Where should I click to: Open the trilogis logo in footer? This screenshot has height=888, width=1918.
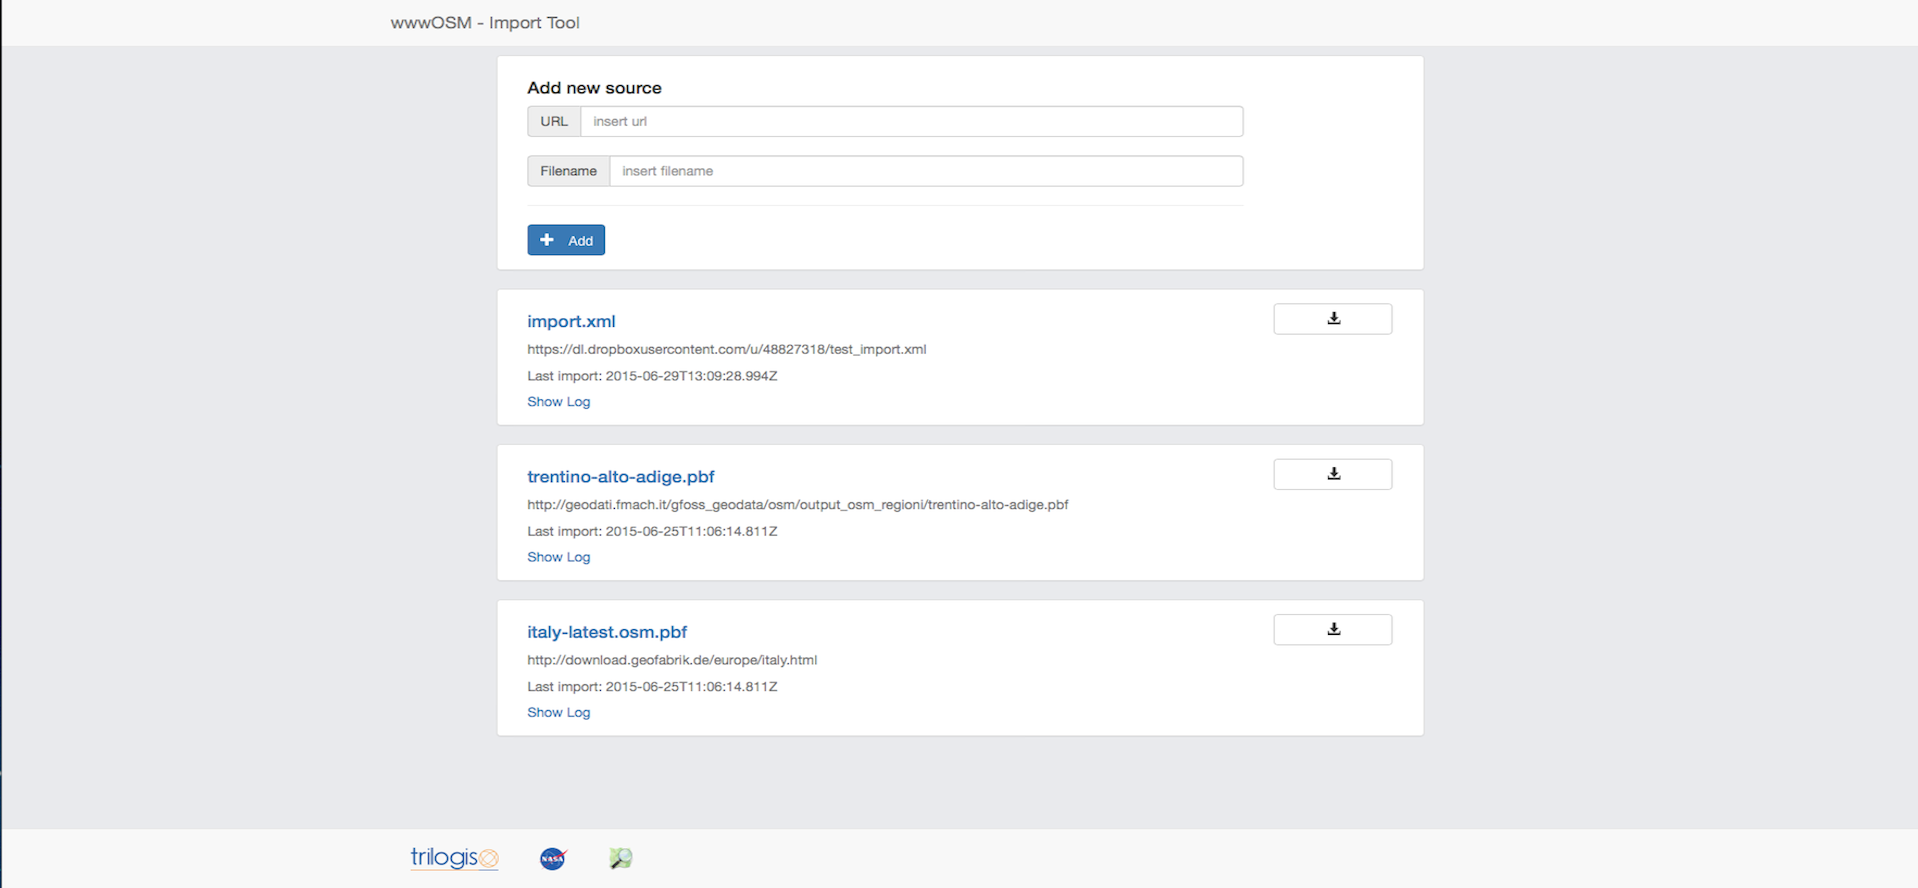pos(454,858)
